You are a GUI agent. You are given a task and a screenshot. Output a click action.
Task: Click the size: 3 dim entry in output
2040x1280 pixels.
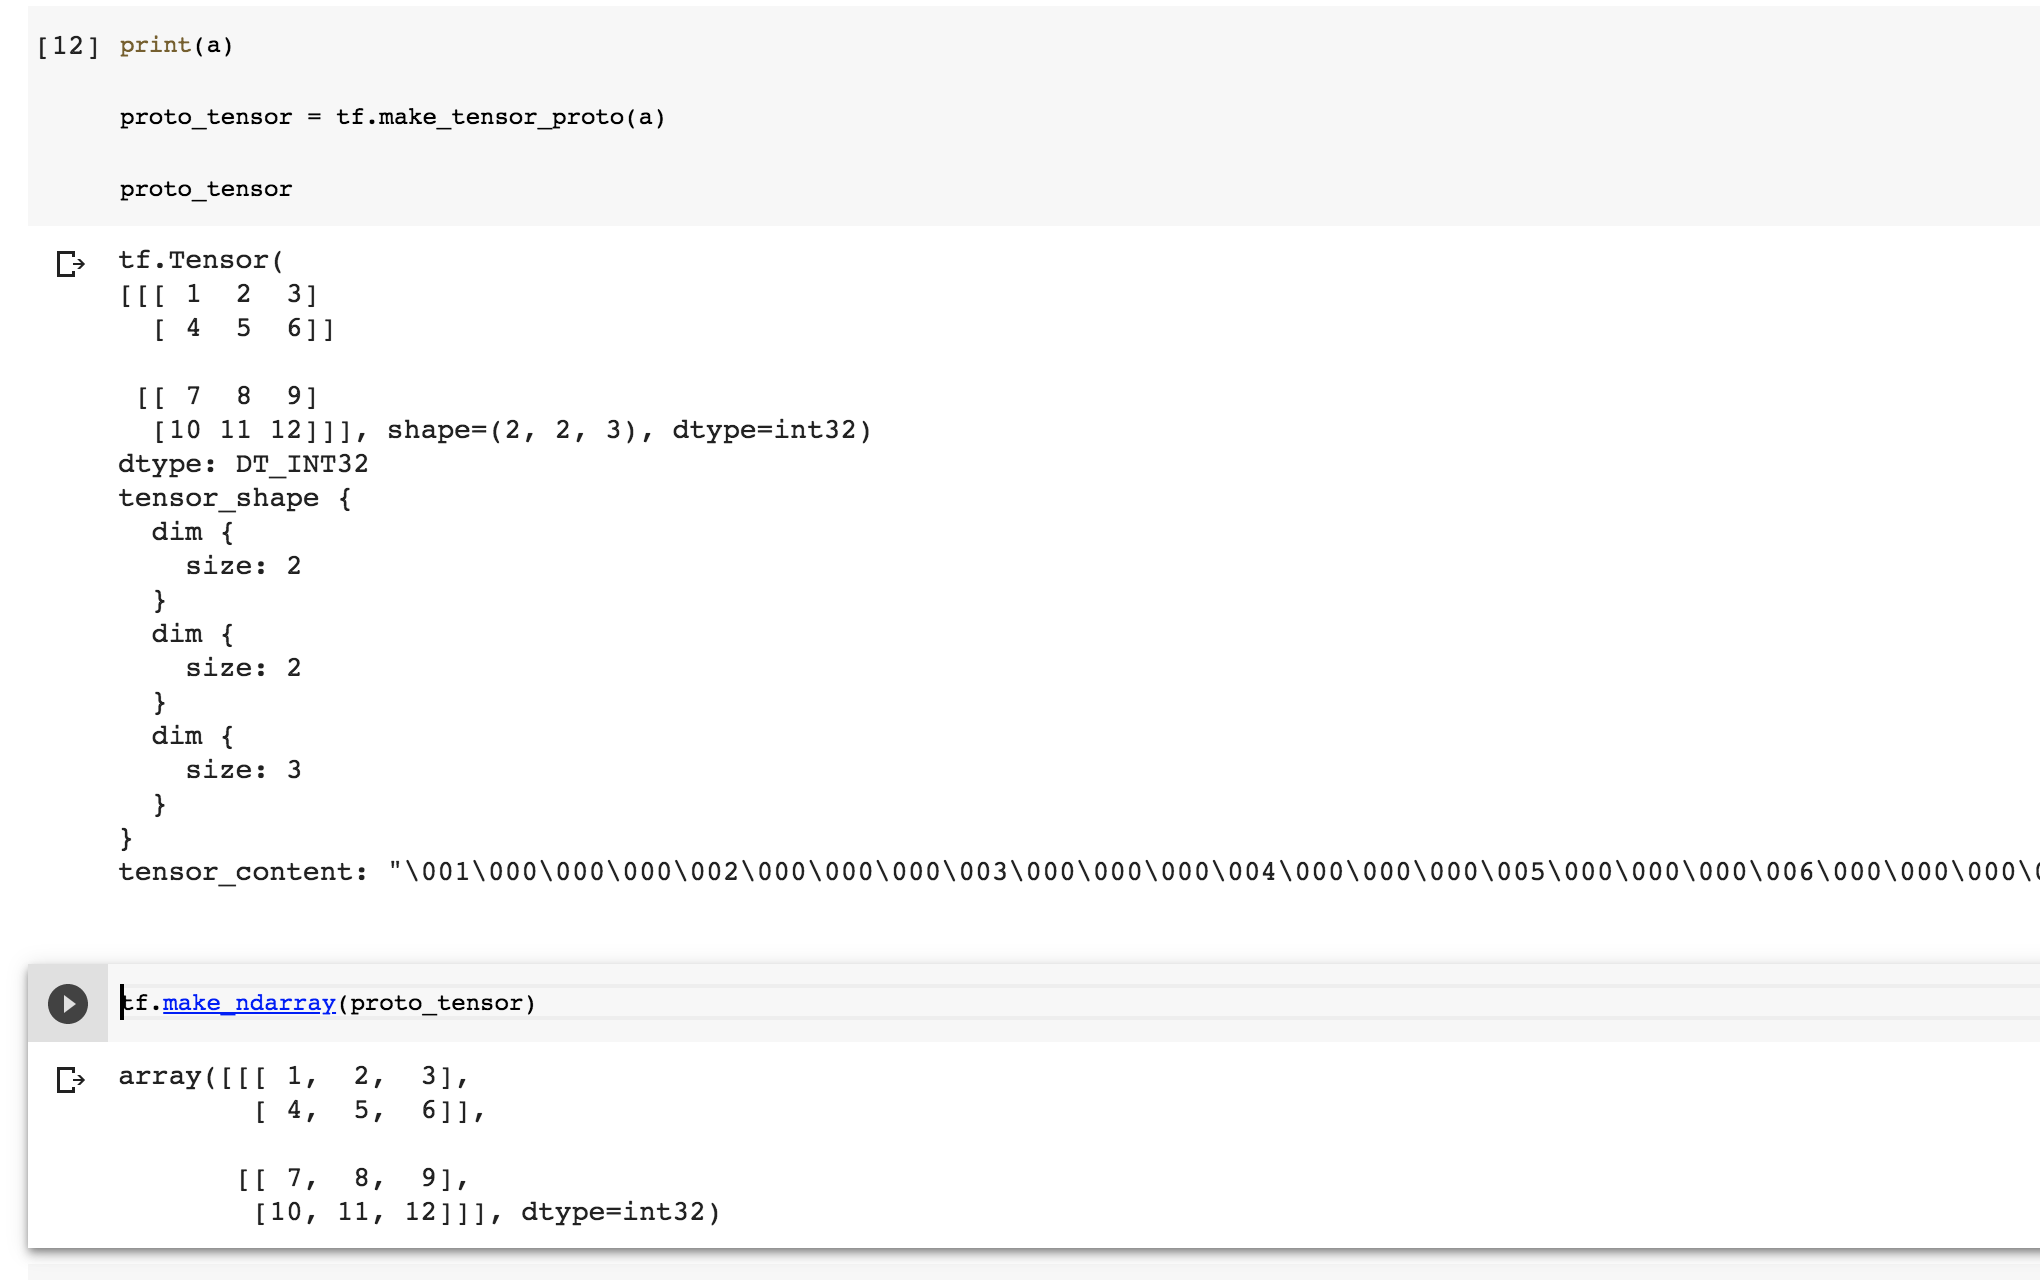click(243, 769)
